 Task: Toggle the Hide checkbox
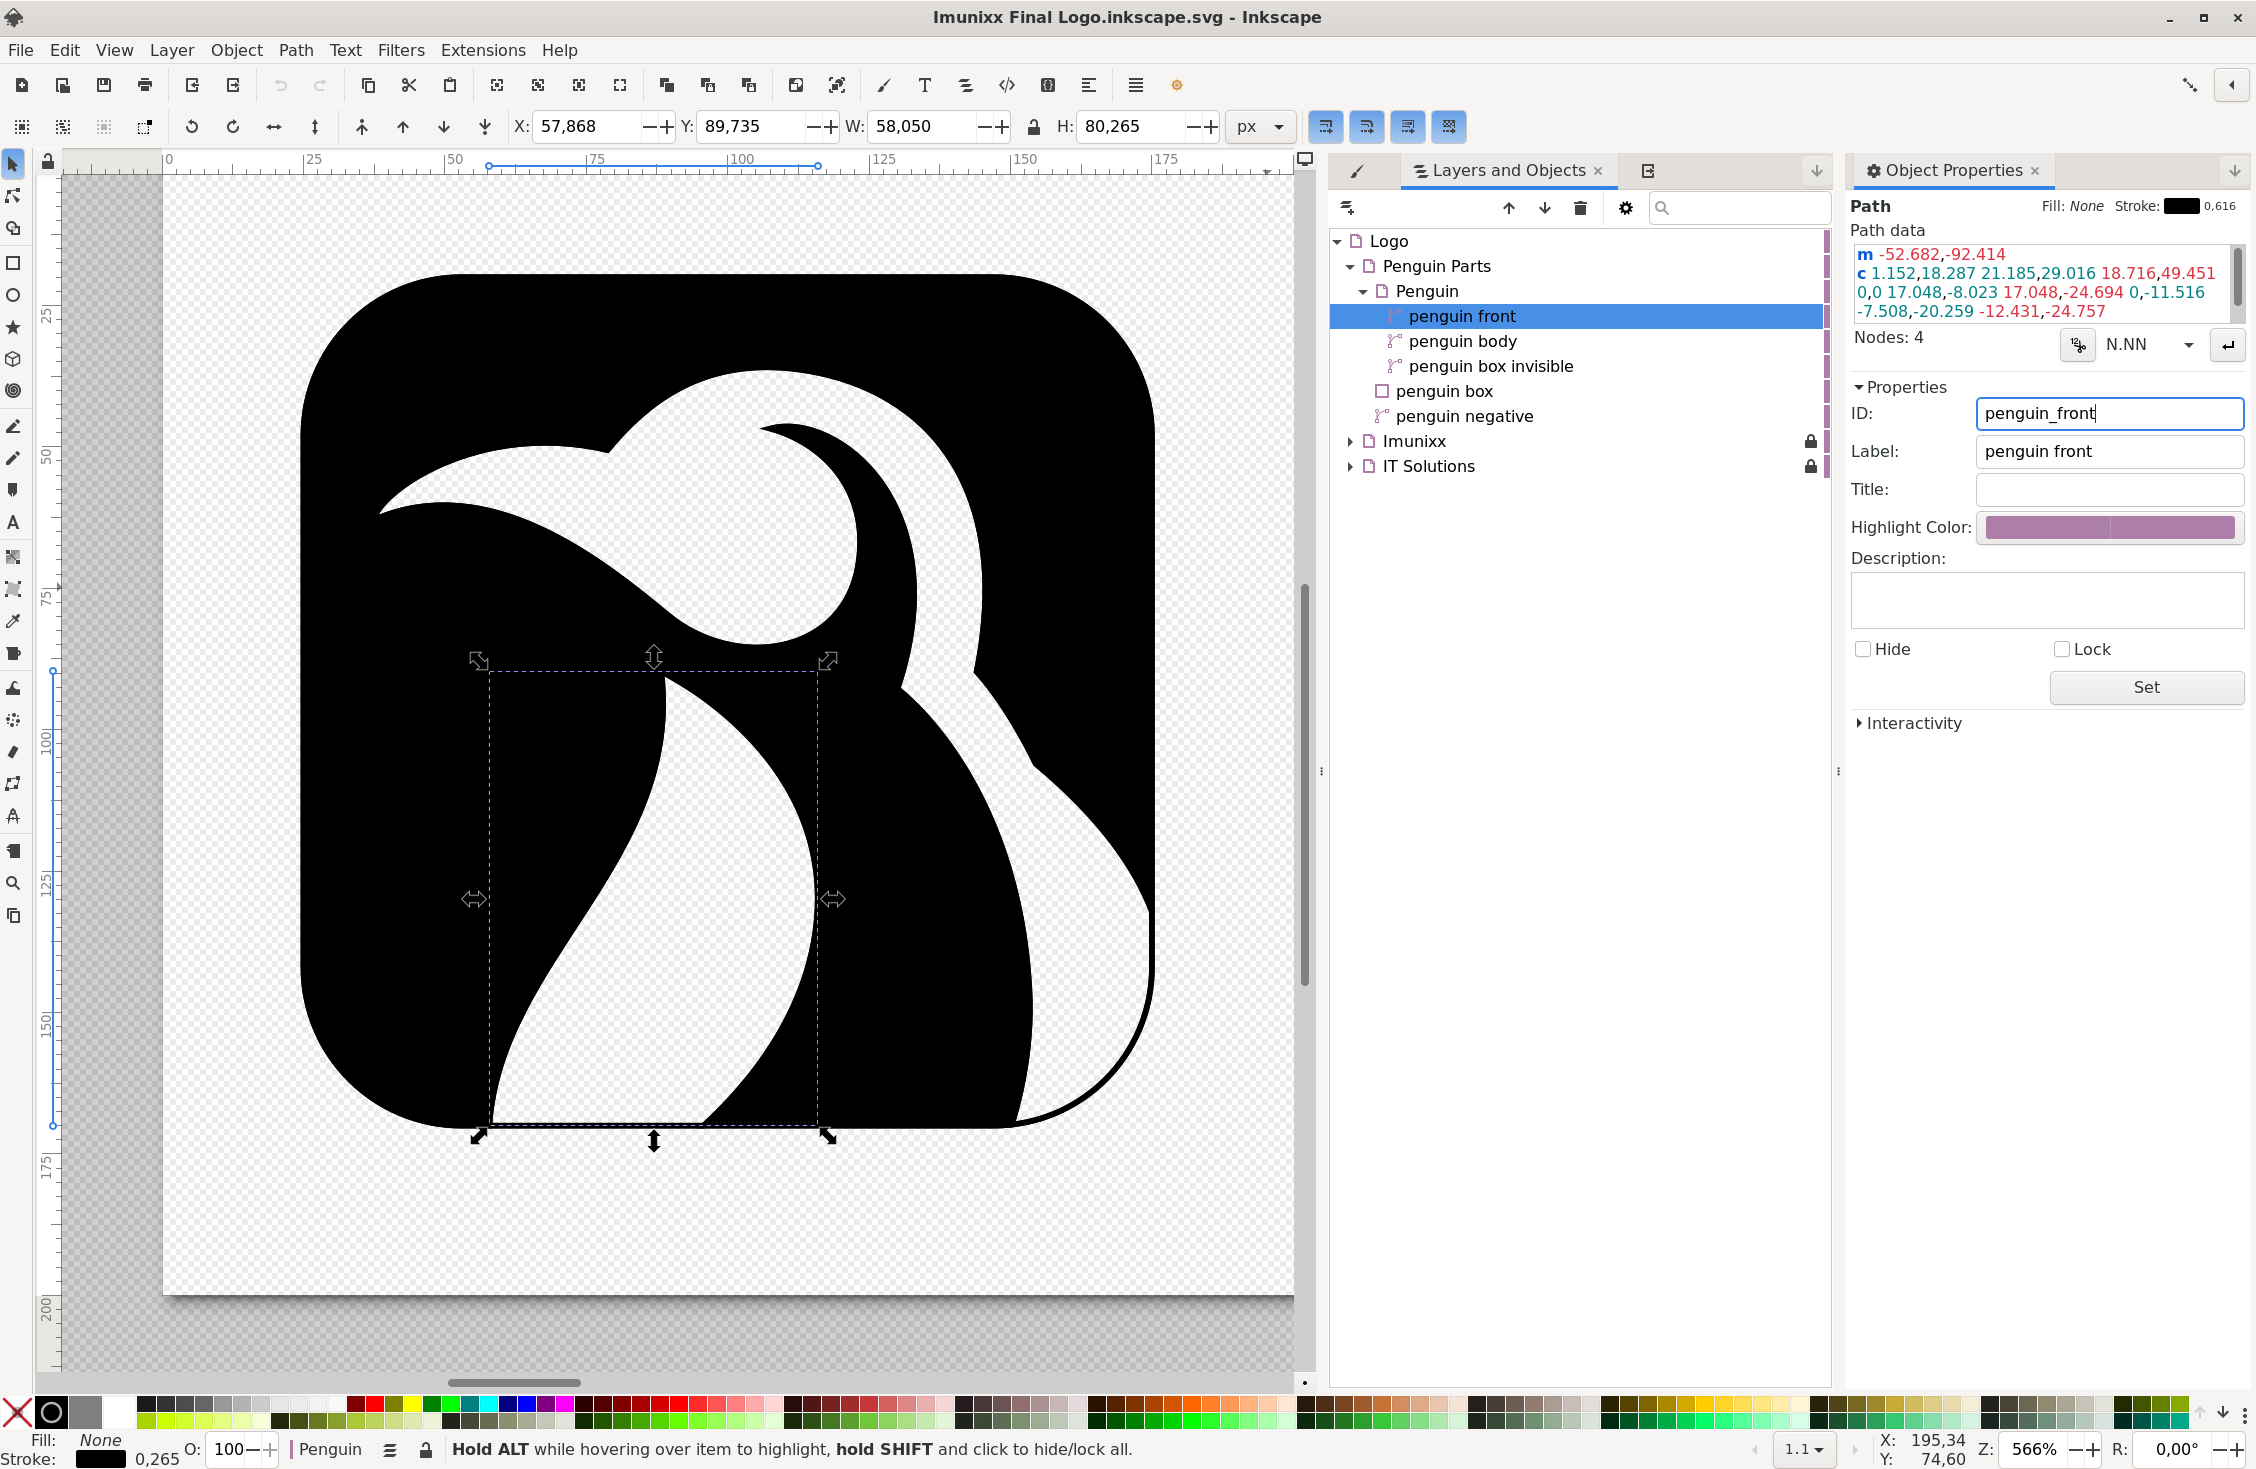pyautogui.click(x=1863, y=649)
